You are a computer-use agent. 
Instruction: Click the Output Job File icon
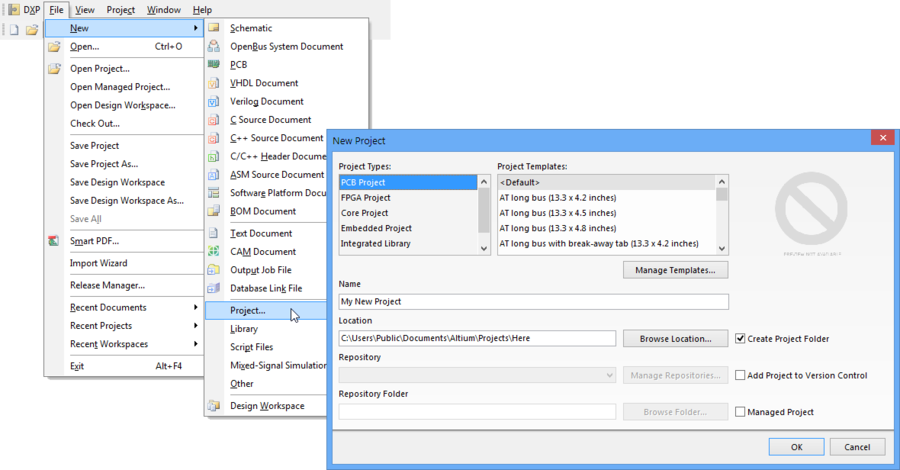coord(214,270)
